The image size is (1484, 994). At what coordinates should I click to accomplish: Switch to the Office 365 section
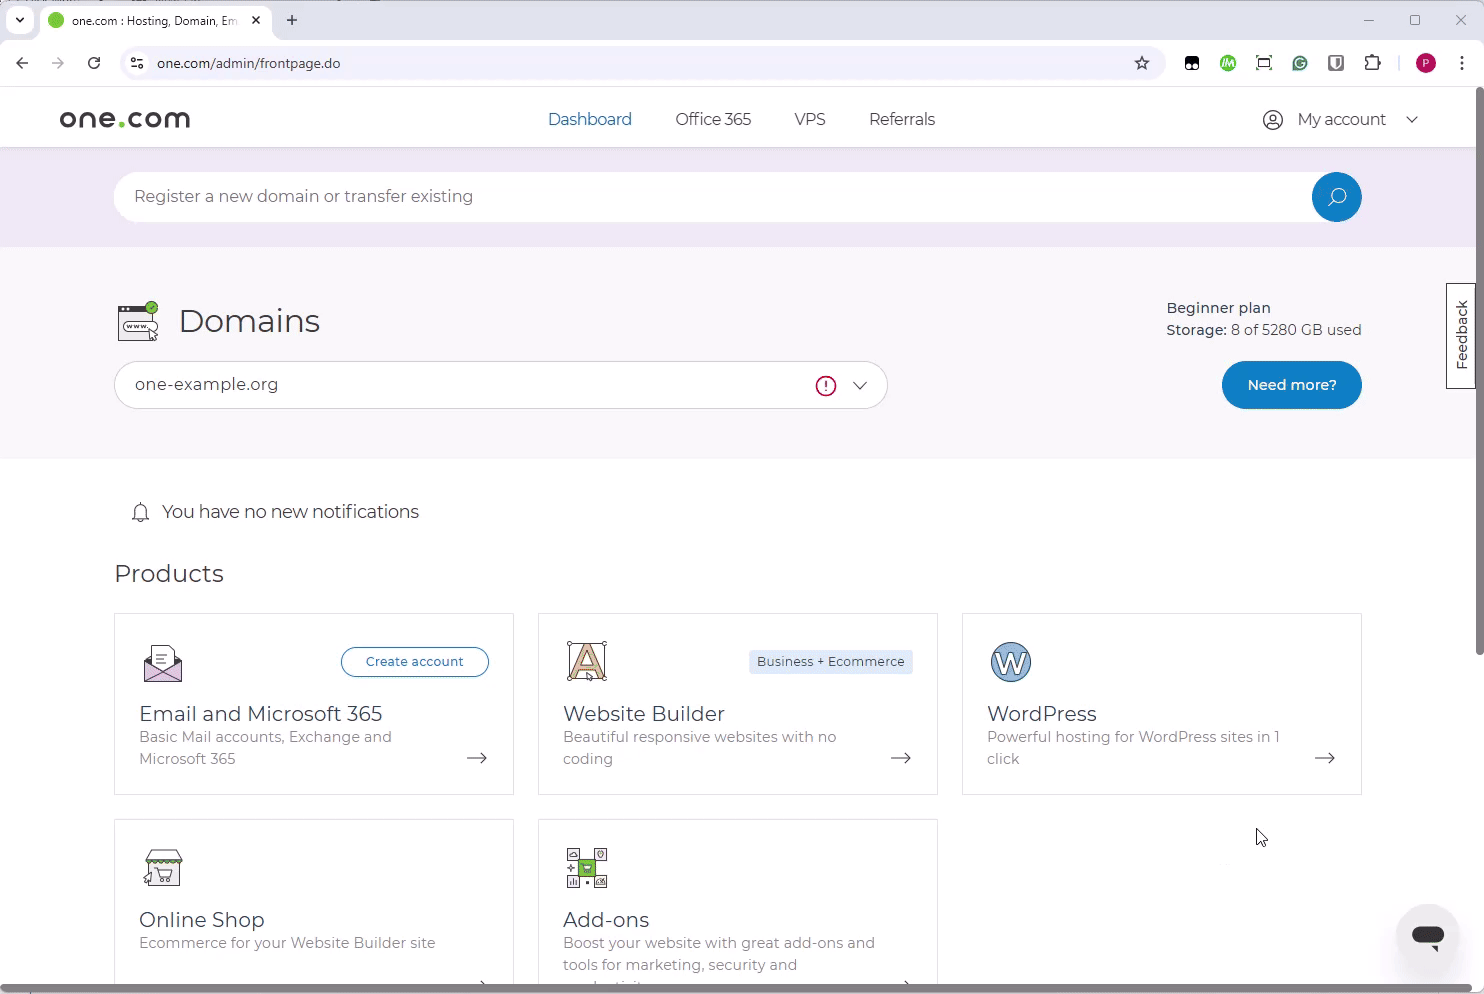coord(713,119)
